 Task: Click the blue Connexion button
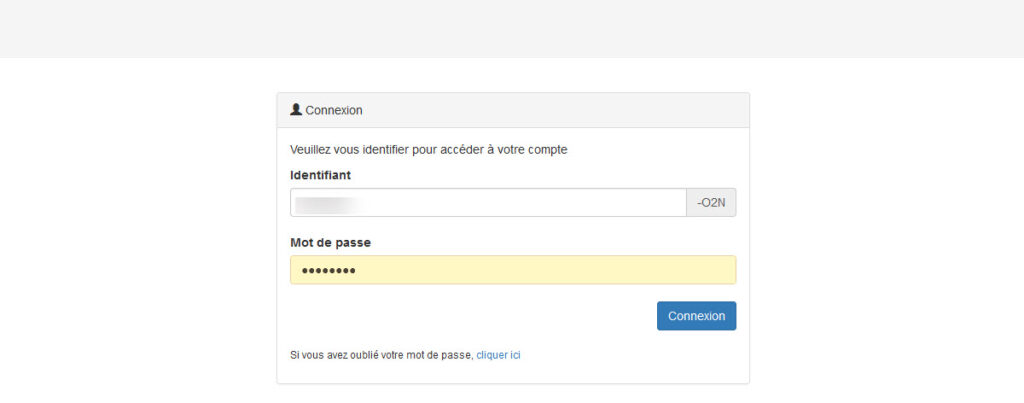tap(696, 315)
